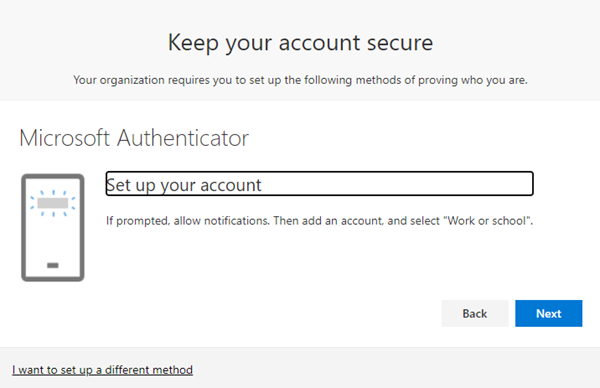Click the "Keep your account secure" title
The image size is (600, 388).
click(x=300, y=42)
